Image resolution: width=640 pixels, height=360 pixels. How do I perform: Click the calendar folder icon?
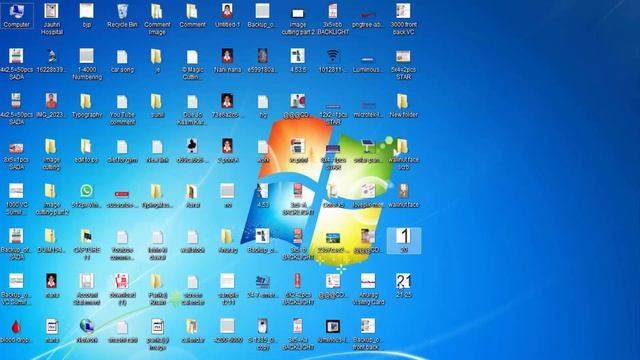192,331
